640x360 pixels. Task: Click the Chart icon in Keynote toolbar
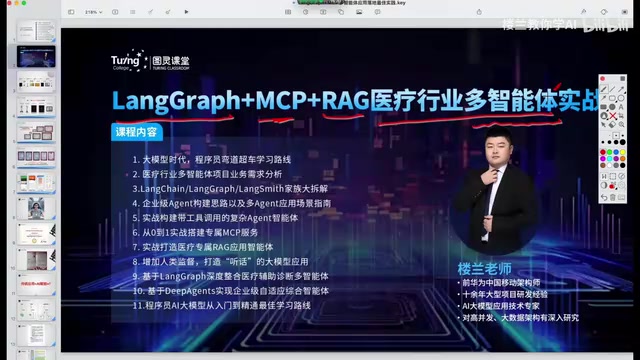click(306, 12)
